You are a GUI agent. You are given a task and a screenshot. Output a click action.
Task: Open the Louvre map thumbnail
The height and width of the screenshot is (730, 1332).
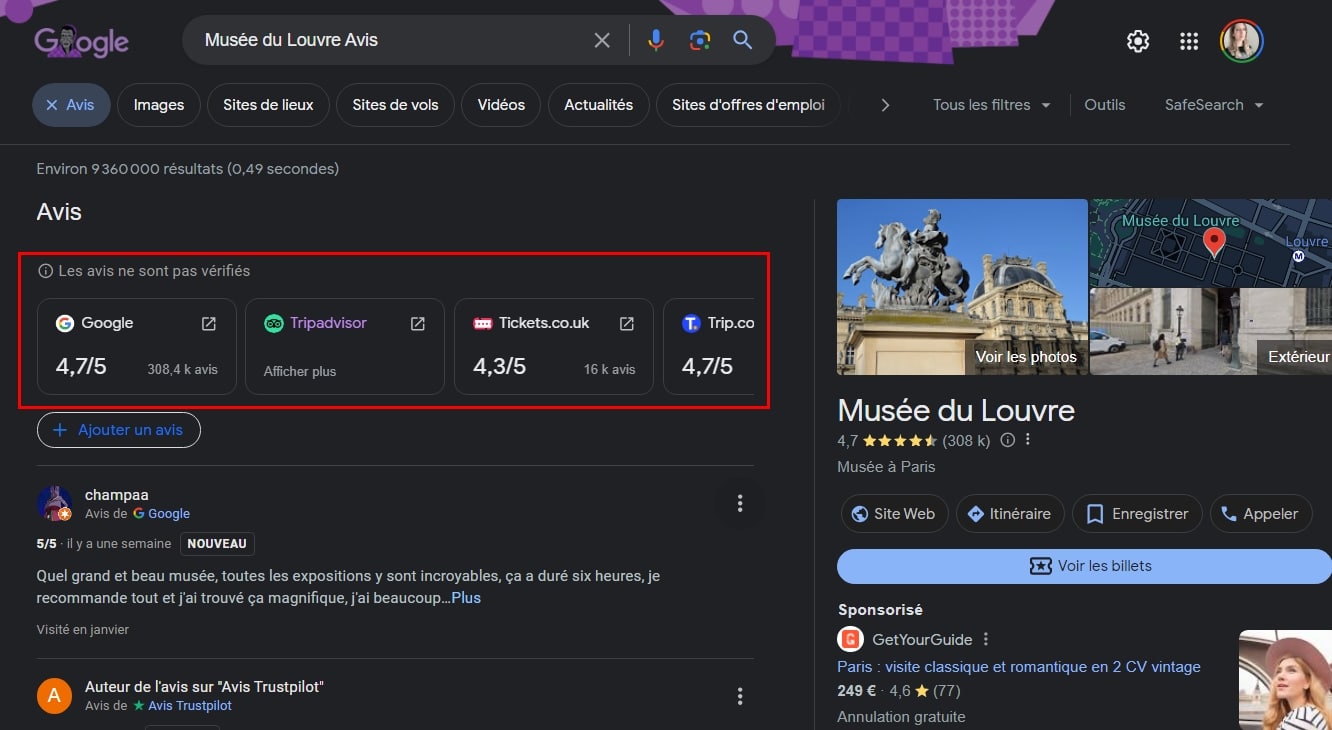[x=1210, y=241]
